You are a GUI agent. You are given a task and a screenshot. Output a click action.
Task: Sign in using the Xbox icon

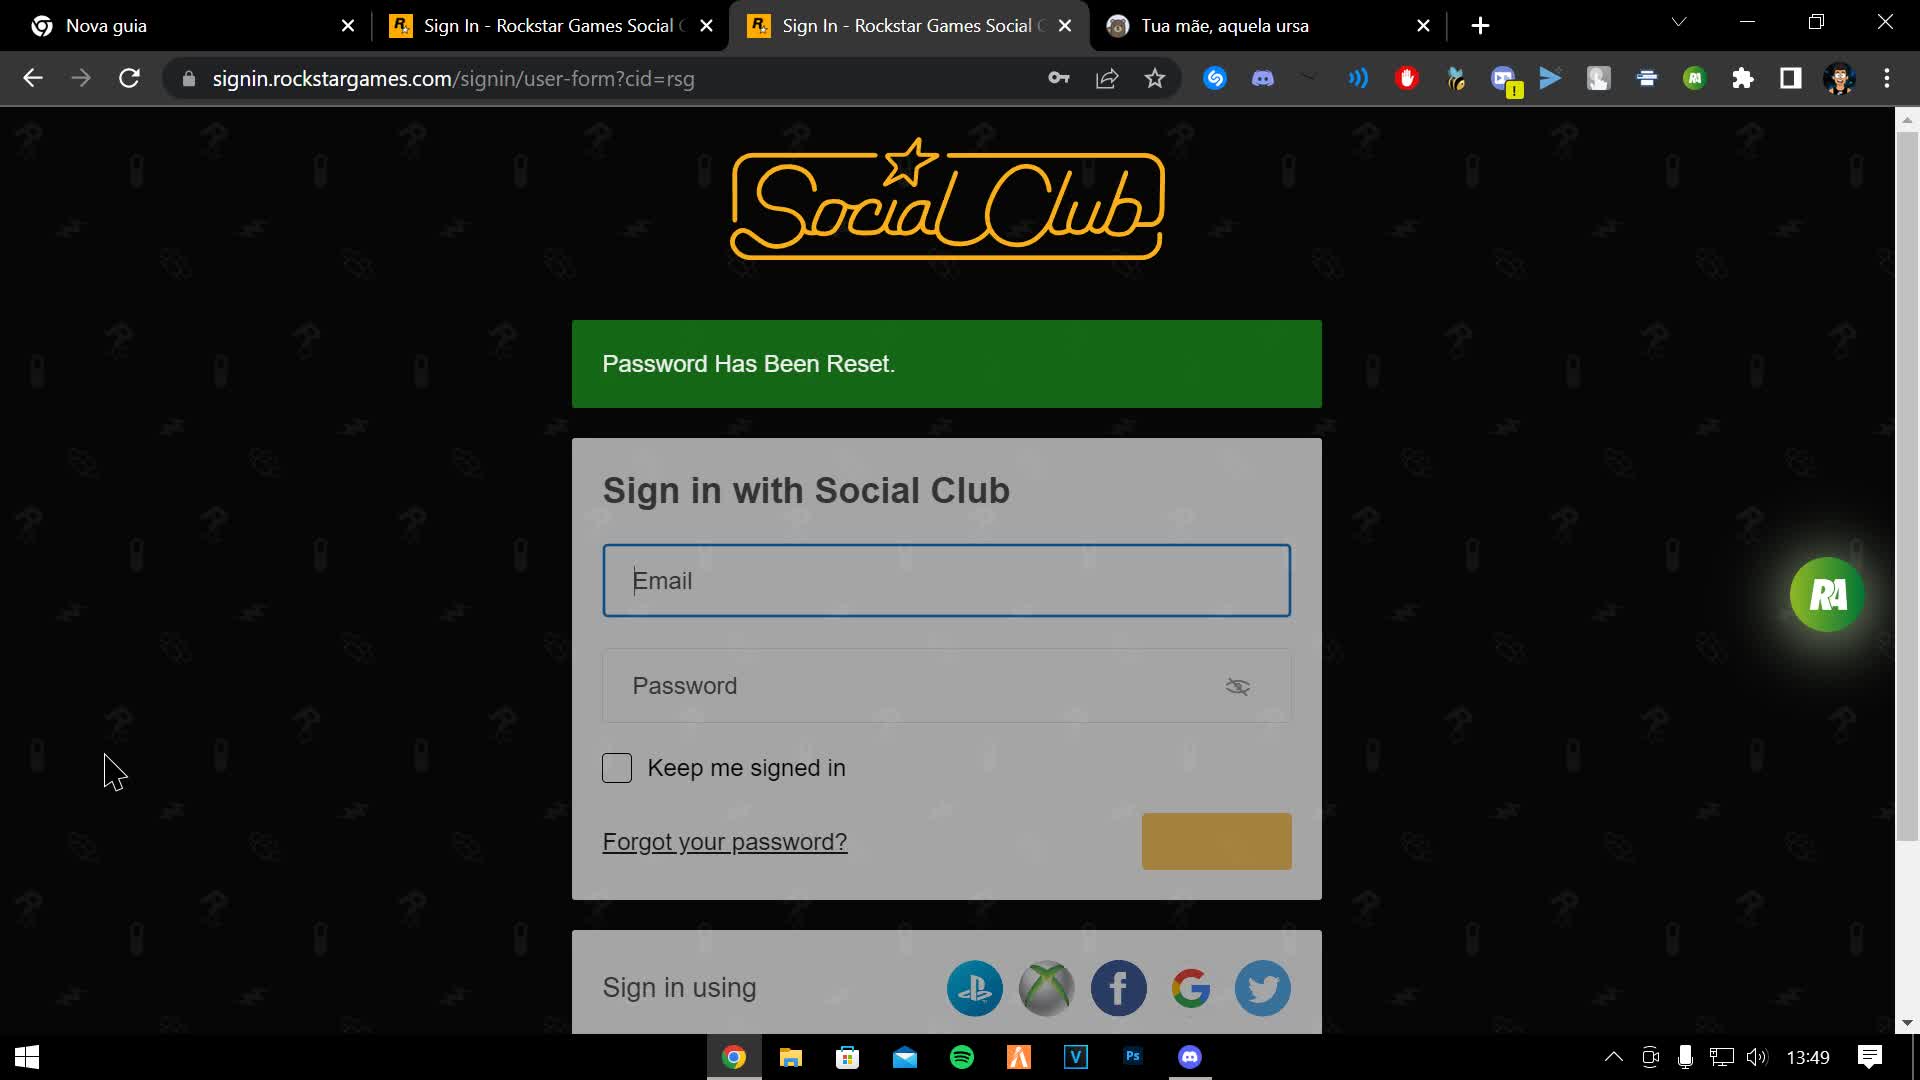[1046, 988]
